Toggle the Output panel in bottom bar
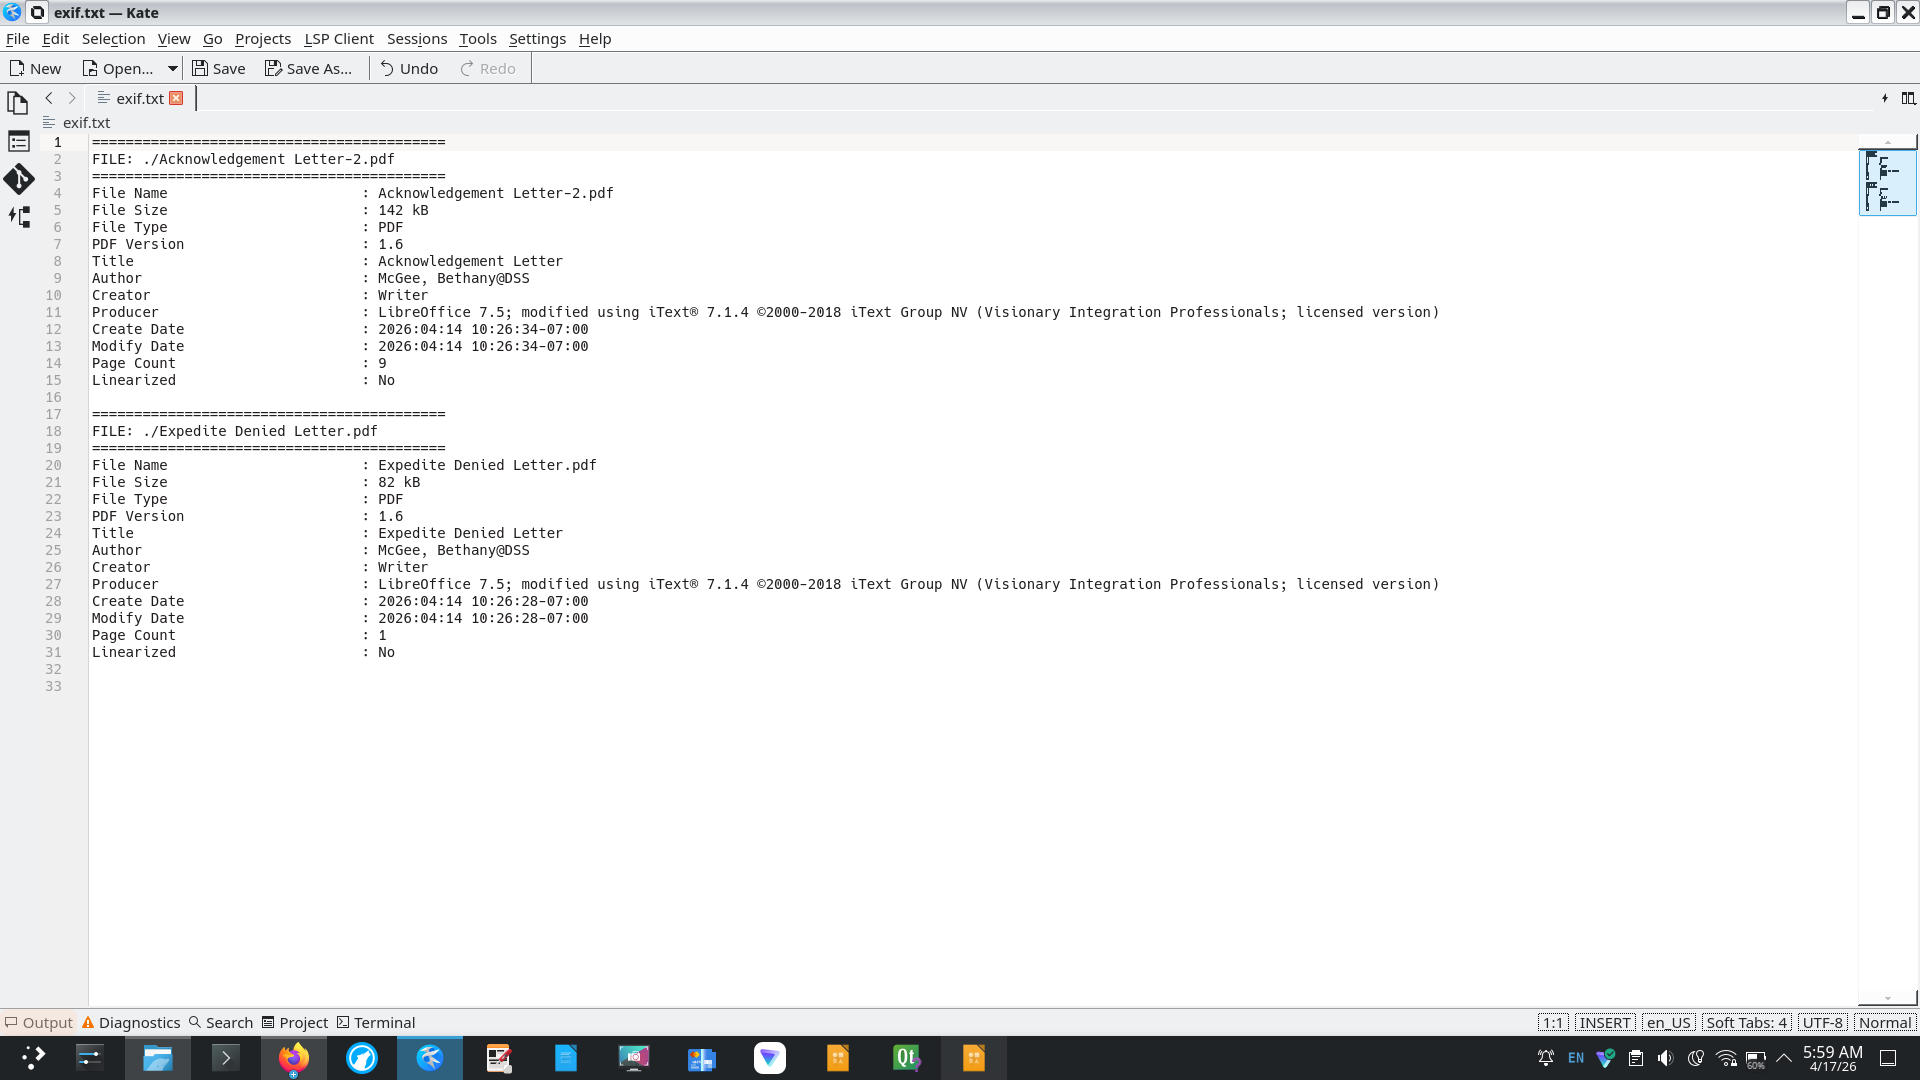 pos(39,1022)
